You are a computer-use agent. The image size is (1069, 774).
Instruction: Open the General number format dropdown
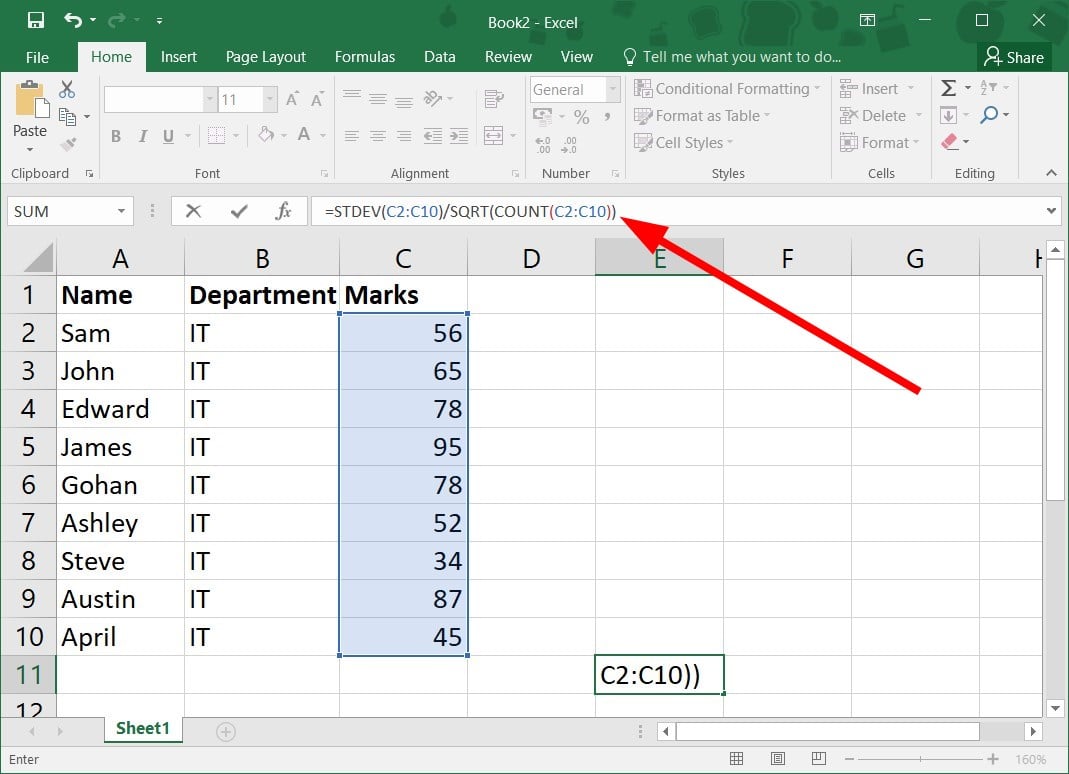[x=613, y=89]
